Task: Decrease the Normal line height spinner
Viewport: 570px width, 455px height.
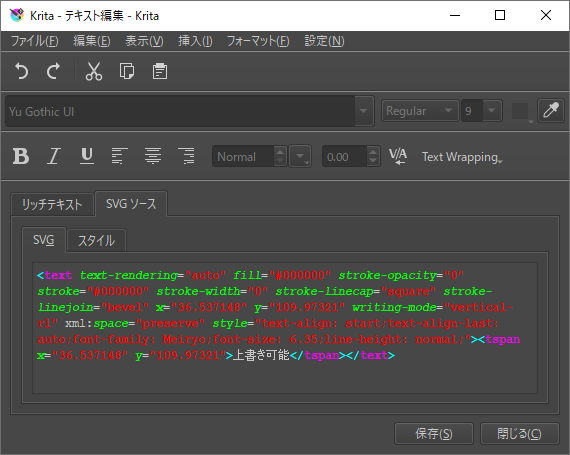Action: (x=280, y=162)
